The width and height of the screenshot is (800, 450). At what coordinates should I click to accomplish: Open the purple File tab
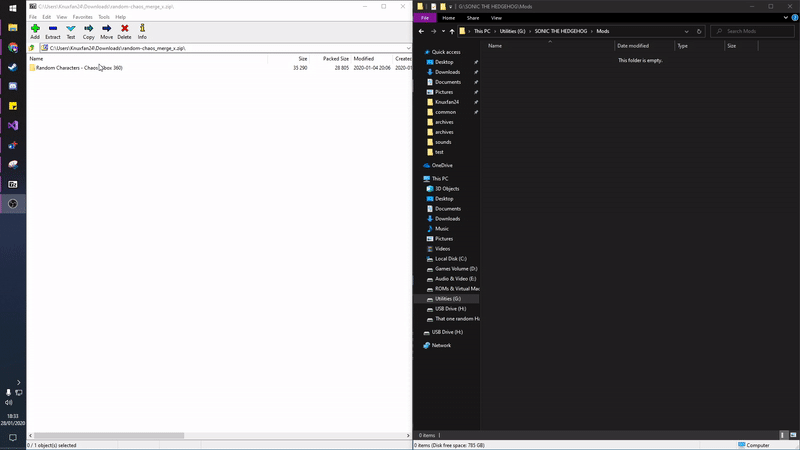click(426, 18)
